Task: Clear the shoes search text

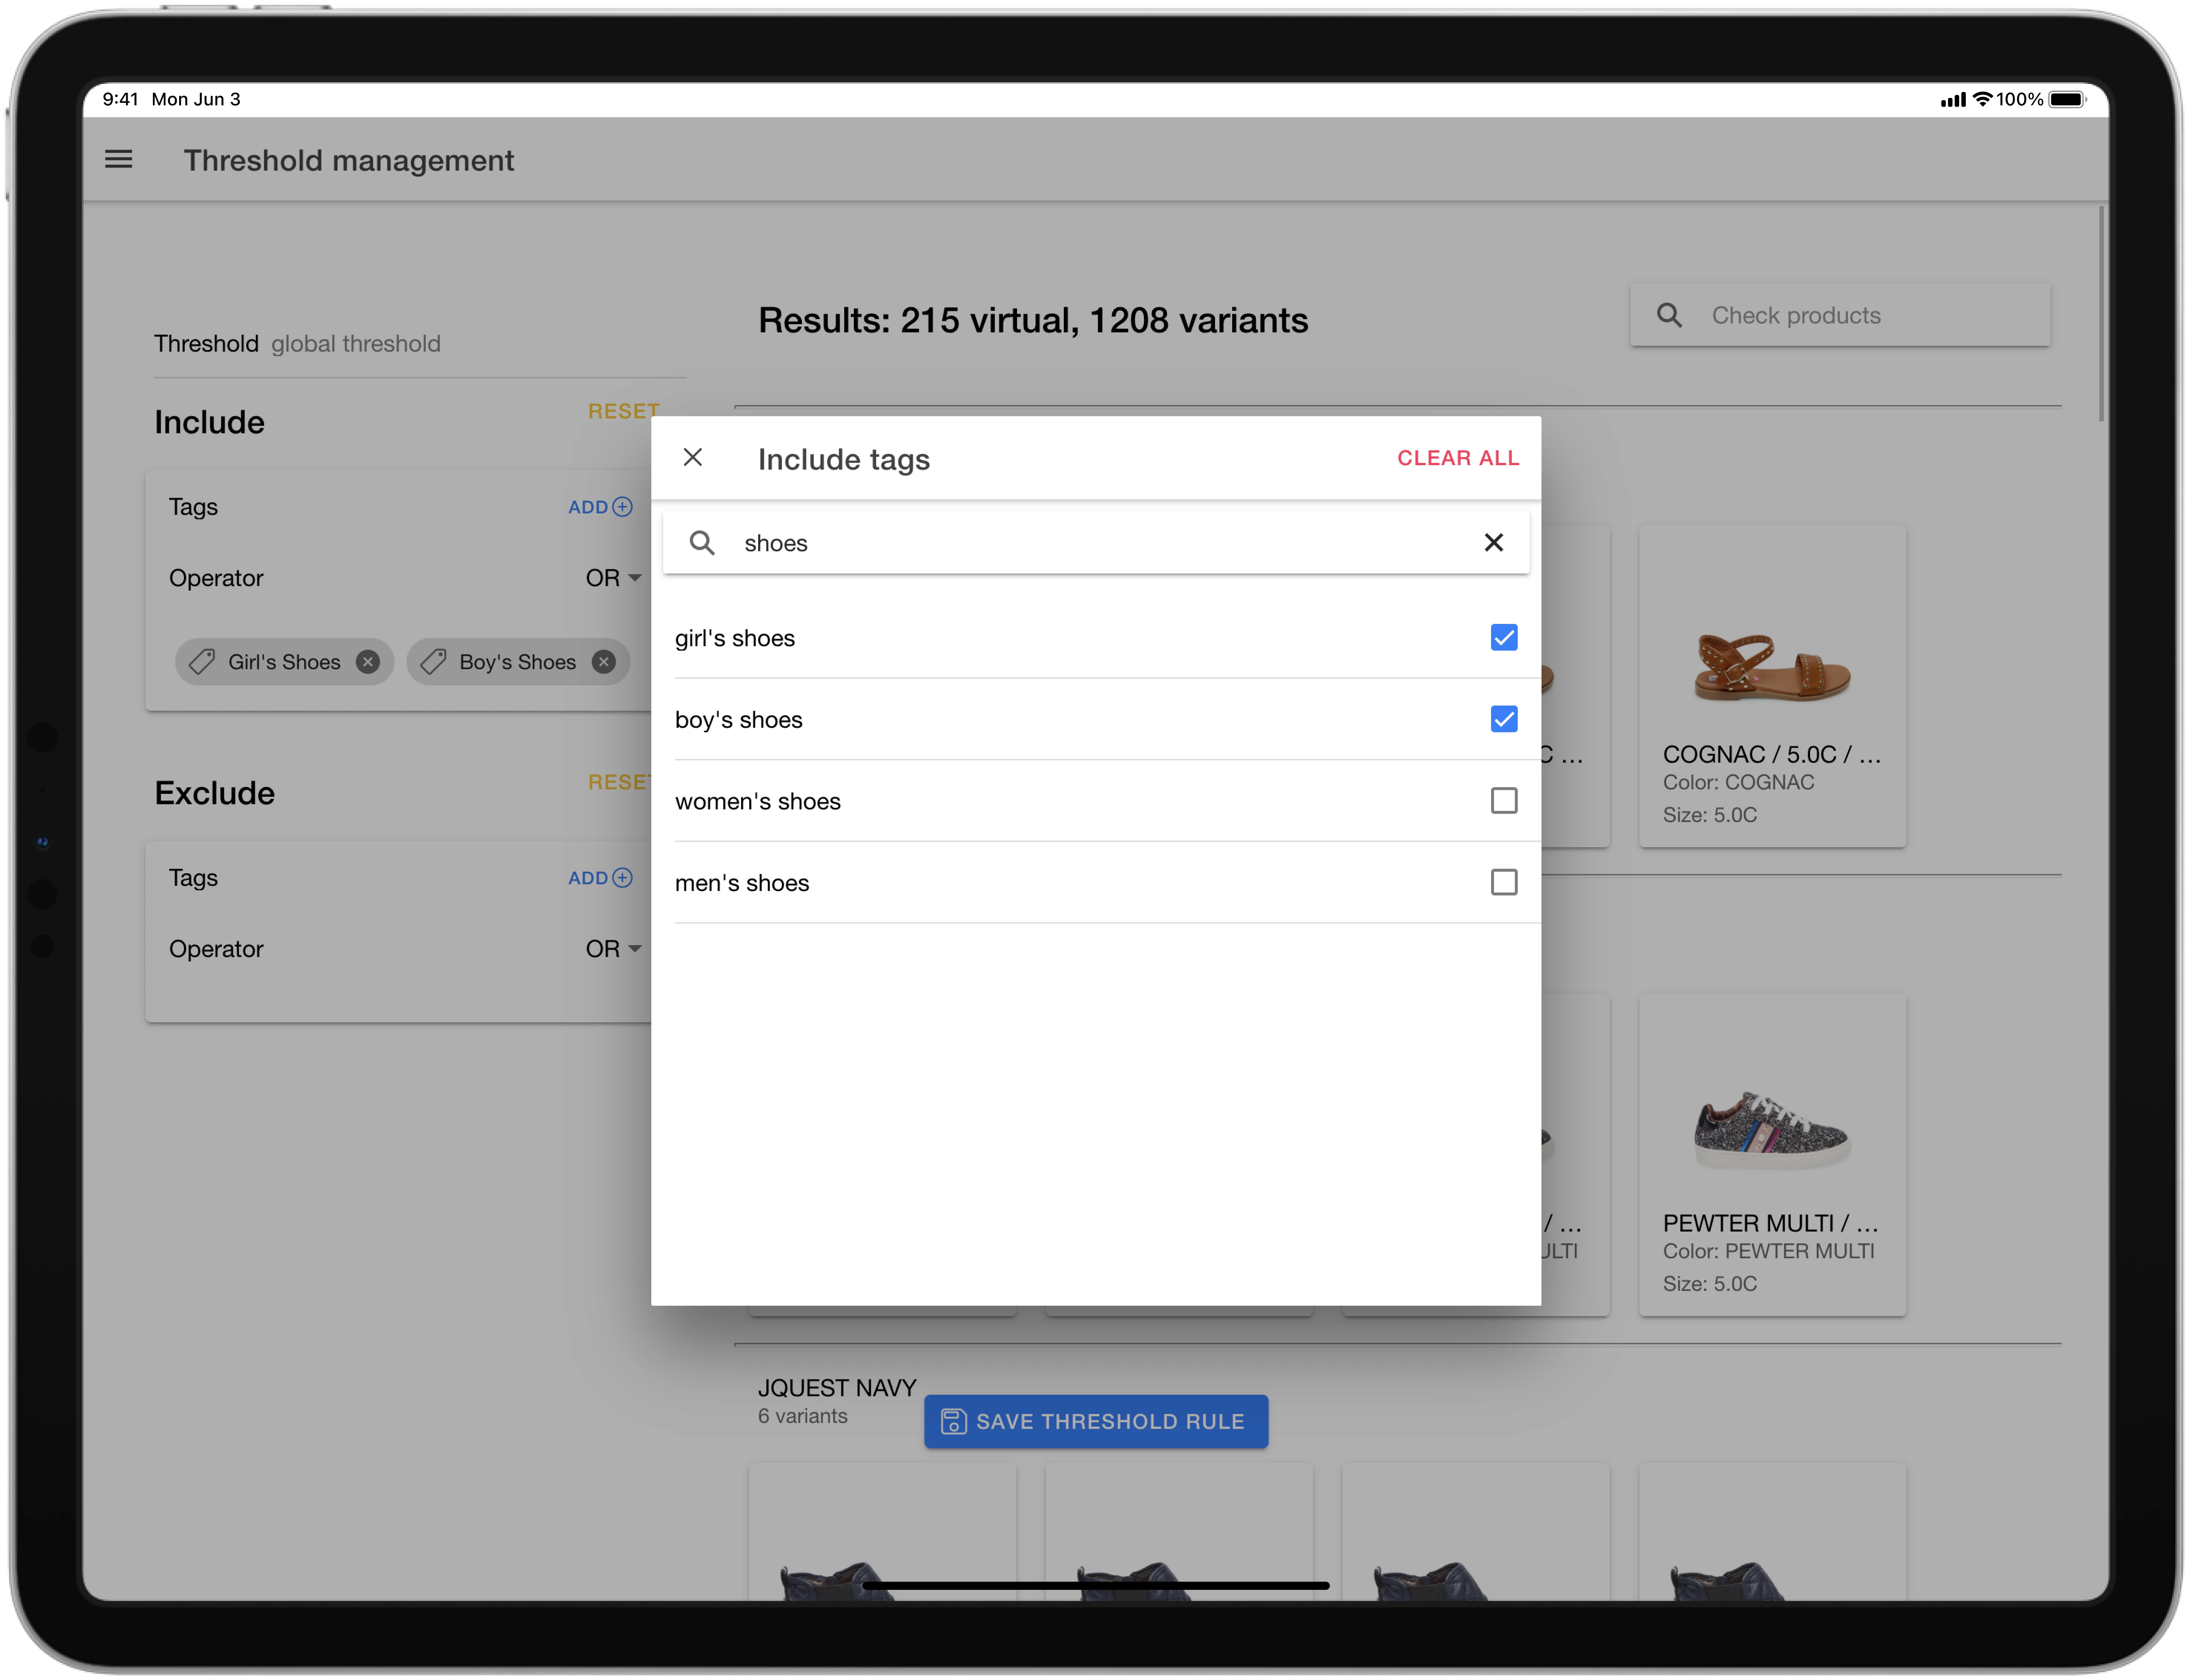Action: coord(1494,543)
